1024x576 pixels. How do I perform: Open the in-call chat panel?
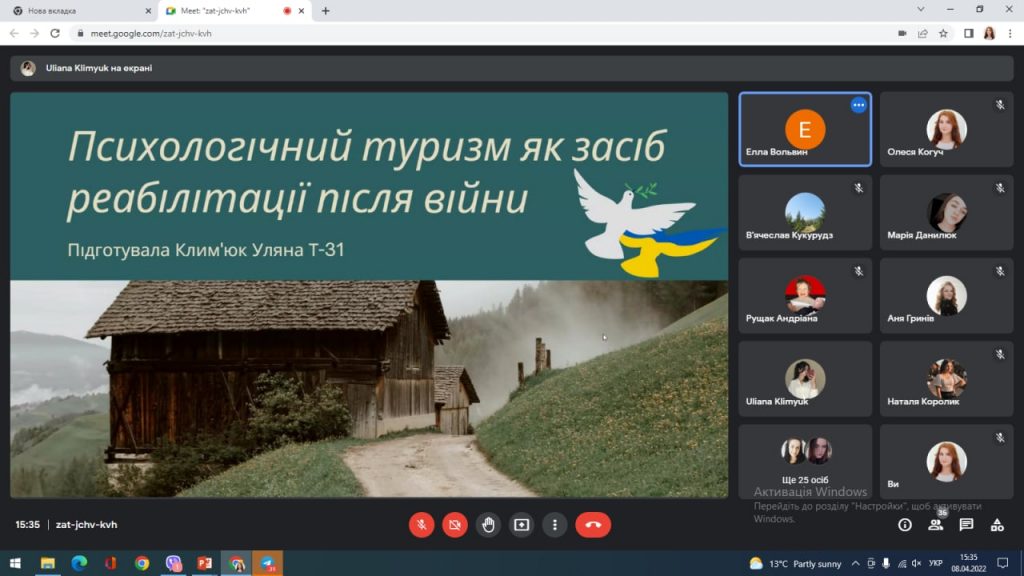[x=966, y=524]
